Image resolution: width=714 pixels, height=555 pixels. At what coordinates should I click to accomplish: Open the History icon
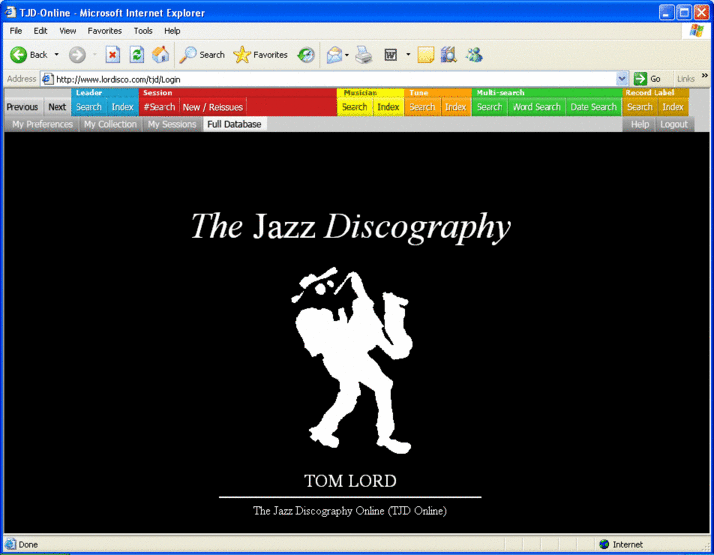point(306,55)
